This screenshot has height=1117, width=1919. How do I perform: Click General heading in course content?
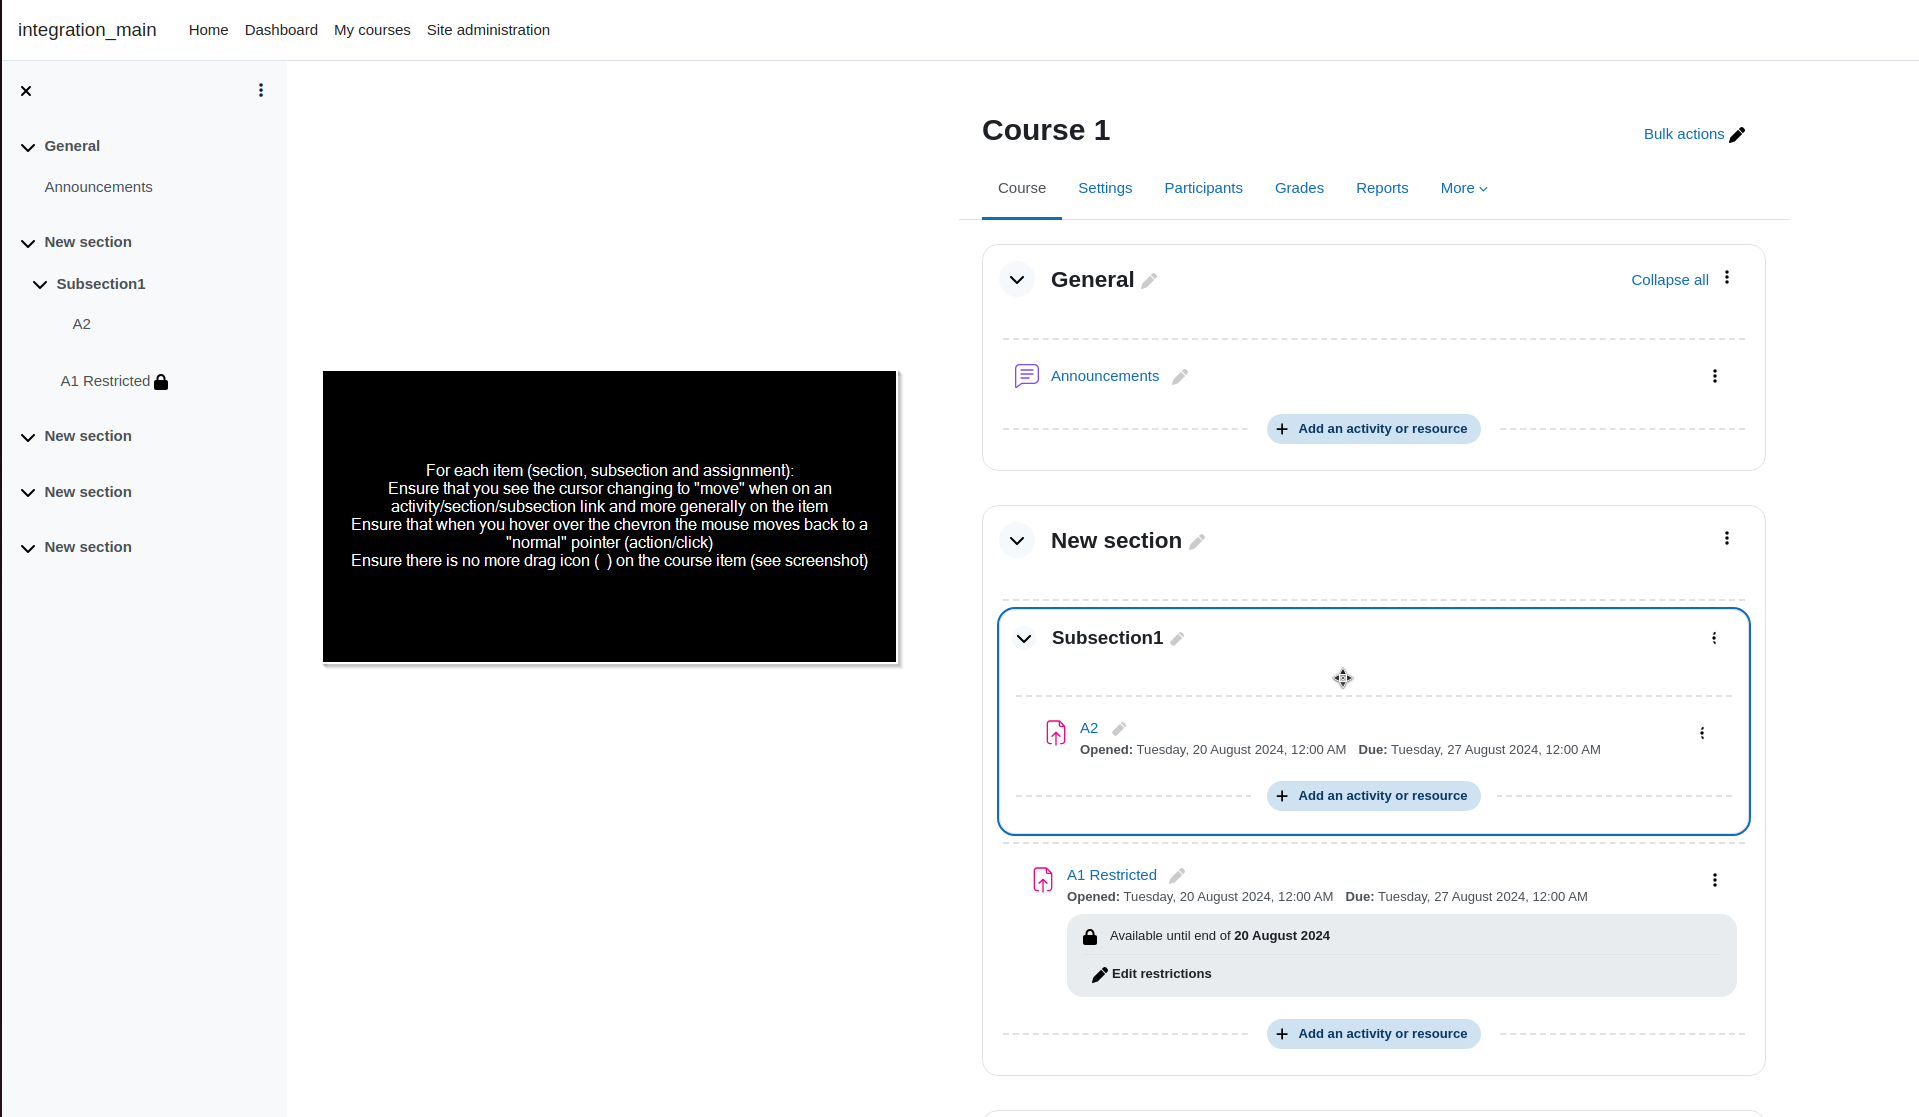1092,280
